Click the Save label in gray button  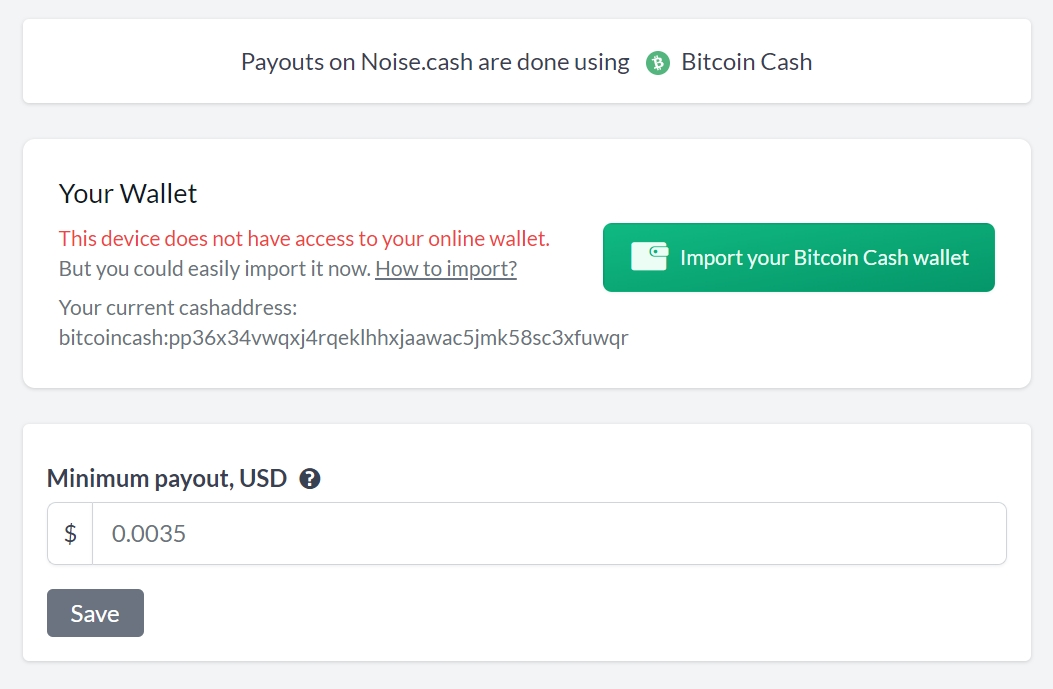(x=95, y=613)
